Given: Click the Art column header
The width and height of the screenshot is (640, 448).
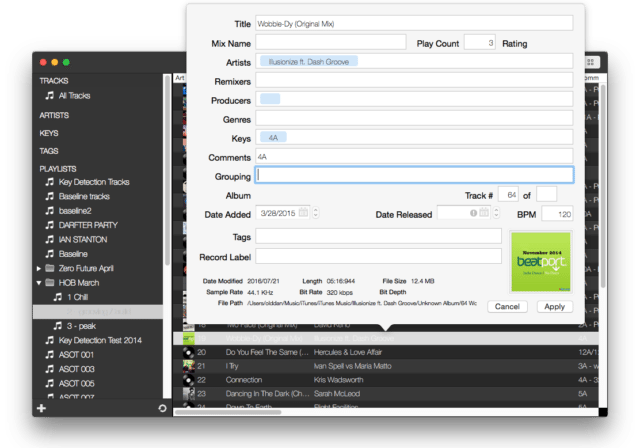Looking at the screenshot, I should click(x=180, y=78).
